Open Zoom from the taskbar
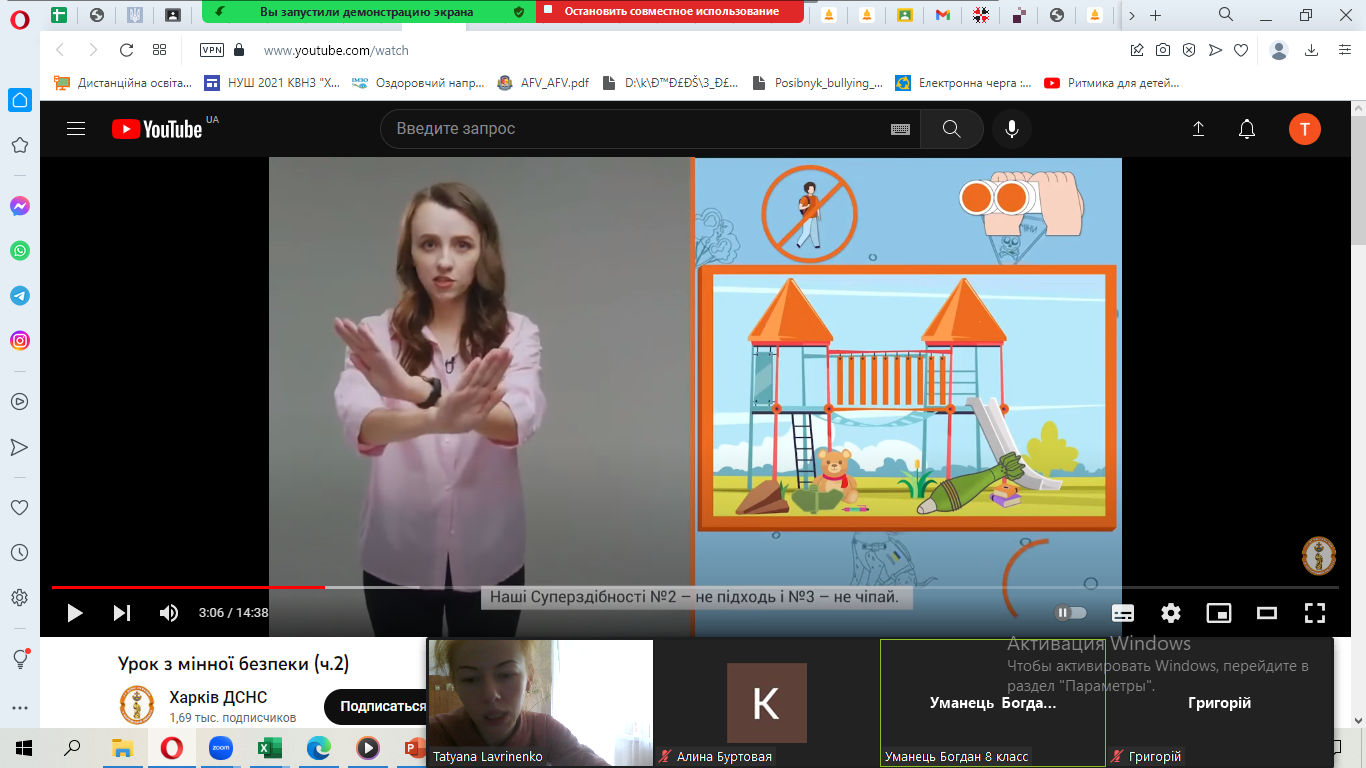Screen dimensions: 1366x768 pos(220,747)
